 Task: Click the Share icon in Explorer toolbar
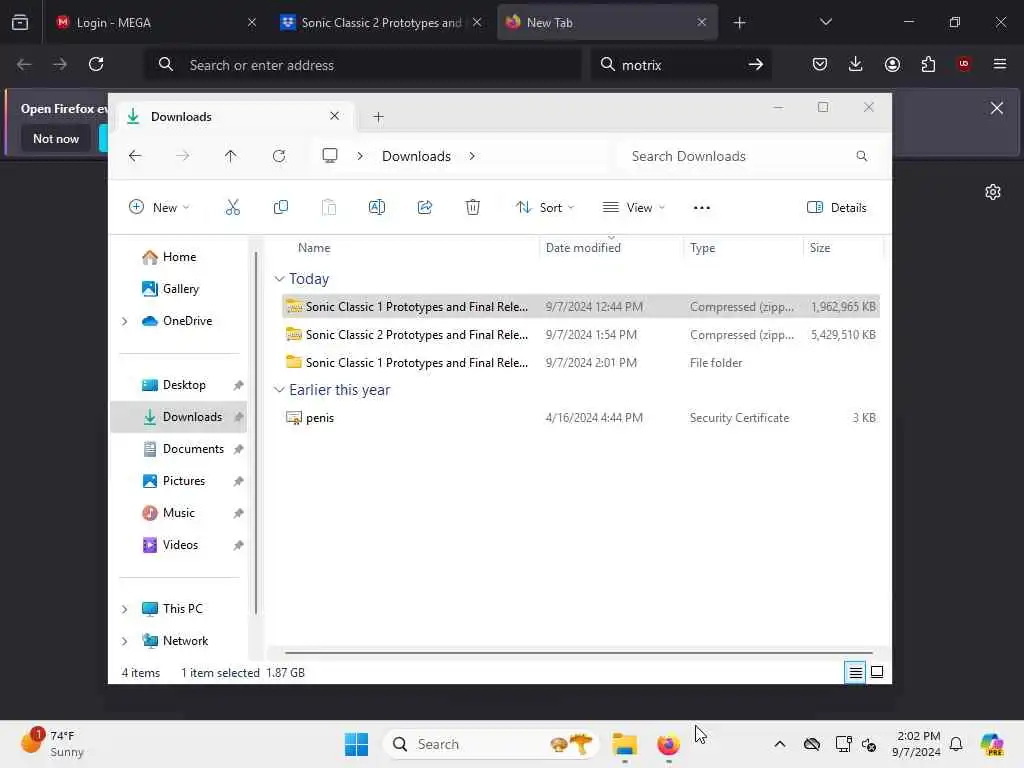point(424,208)
